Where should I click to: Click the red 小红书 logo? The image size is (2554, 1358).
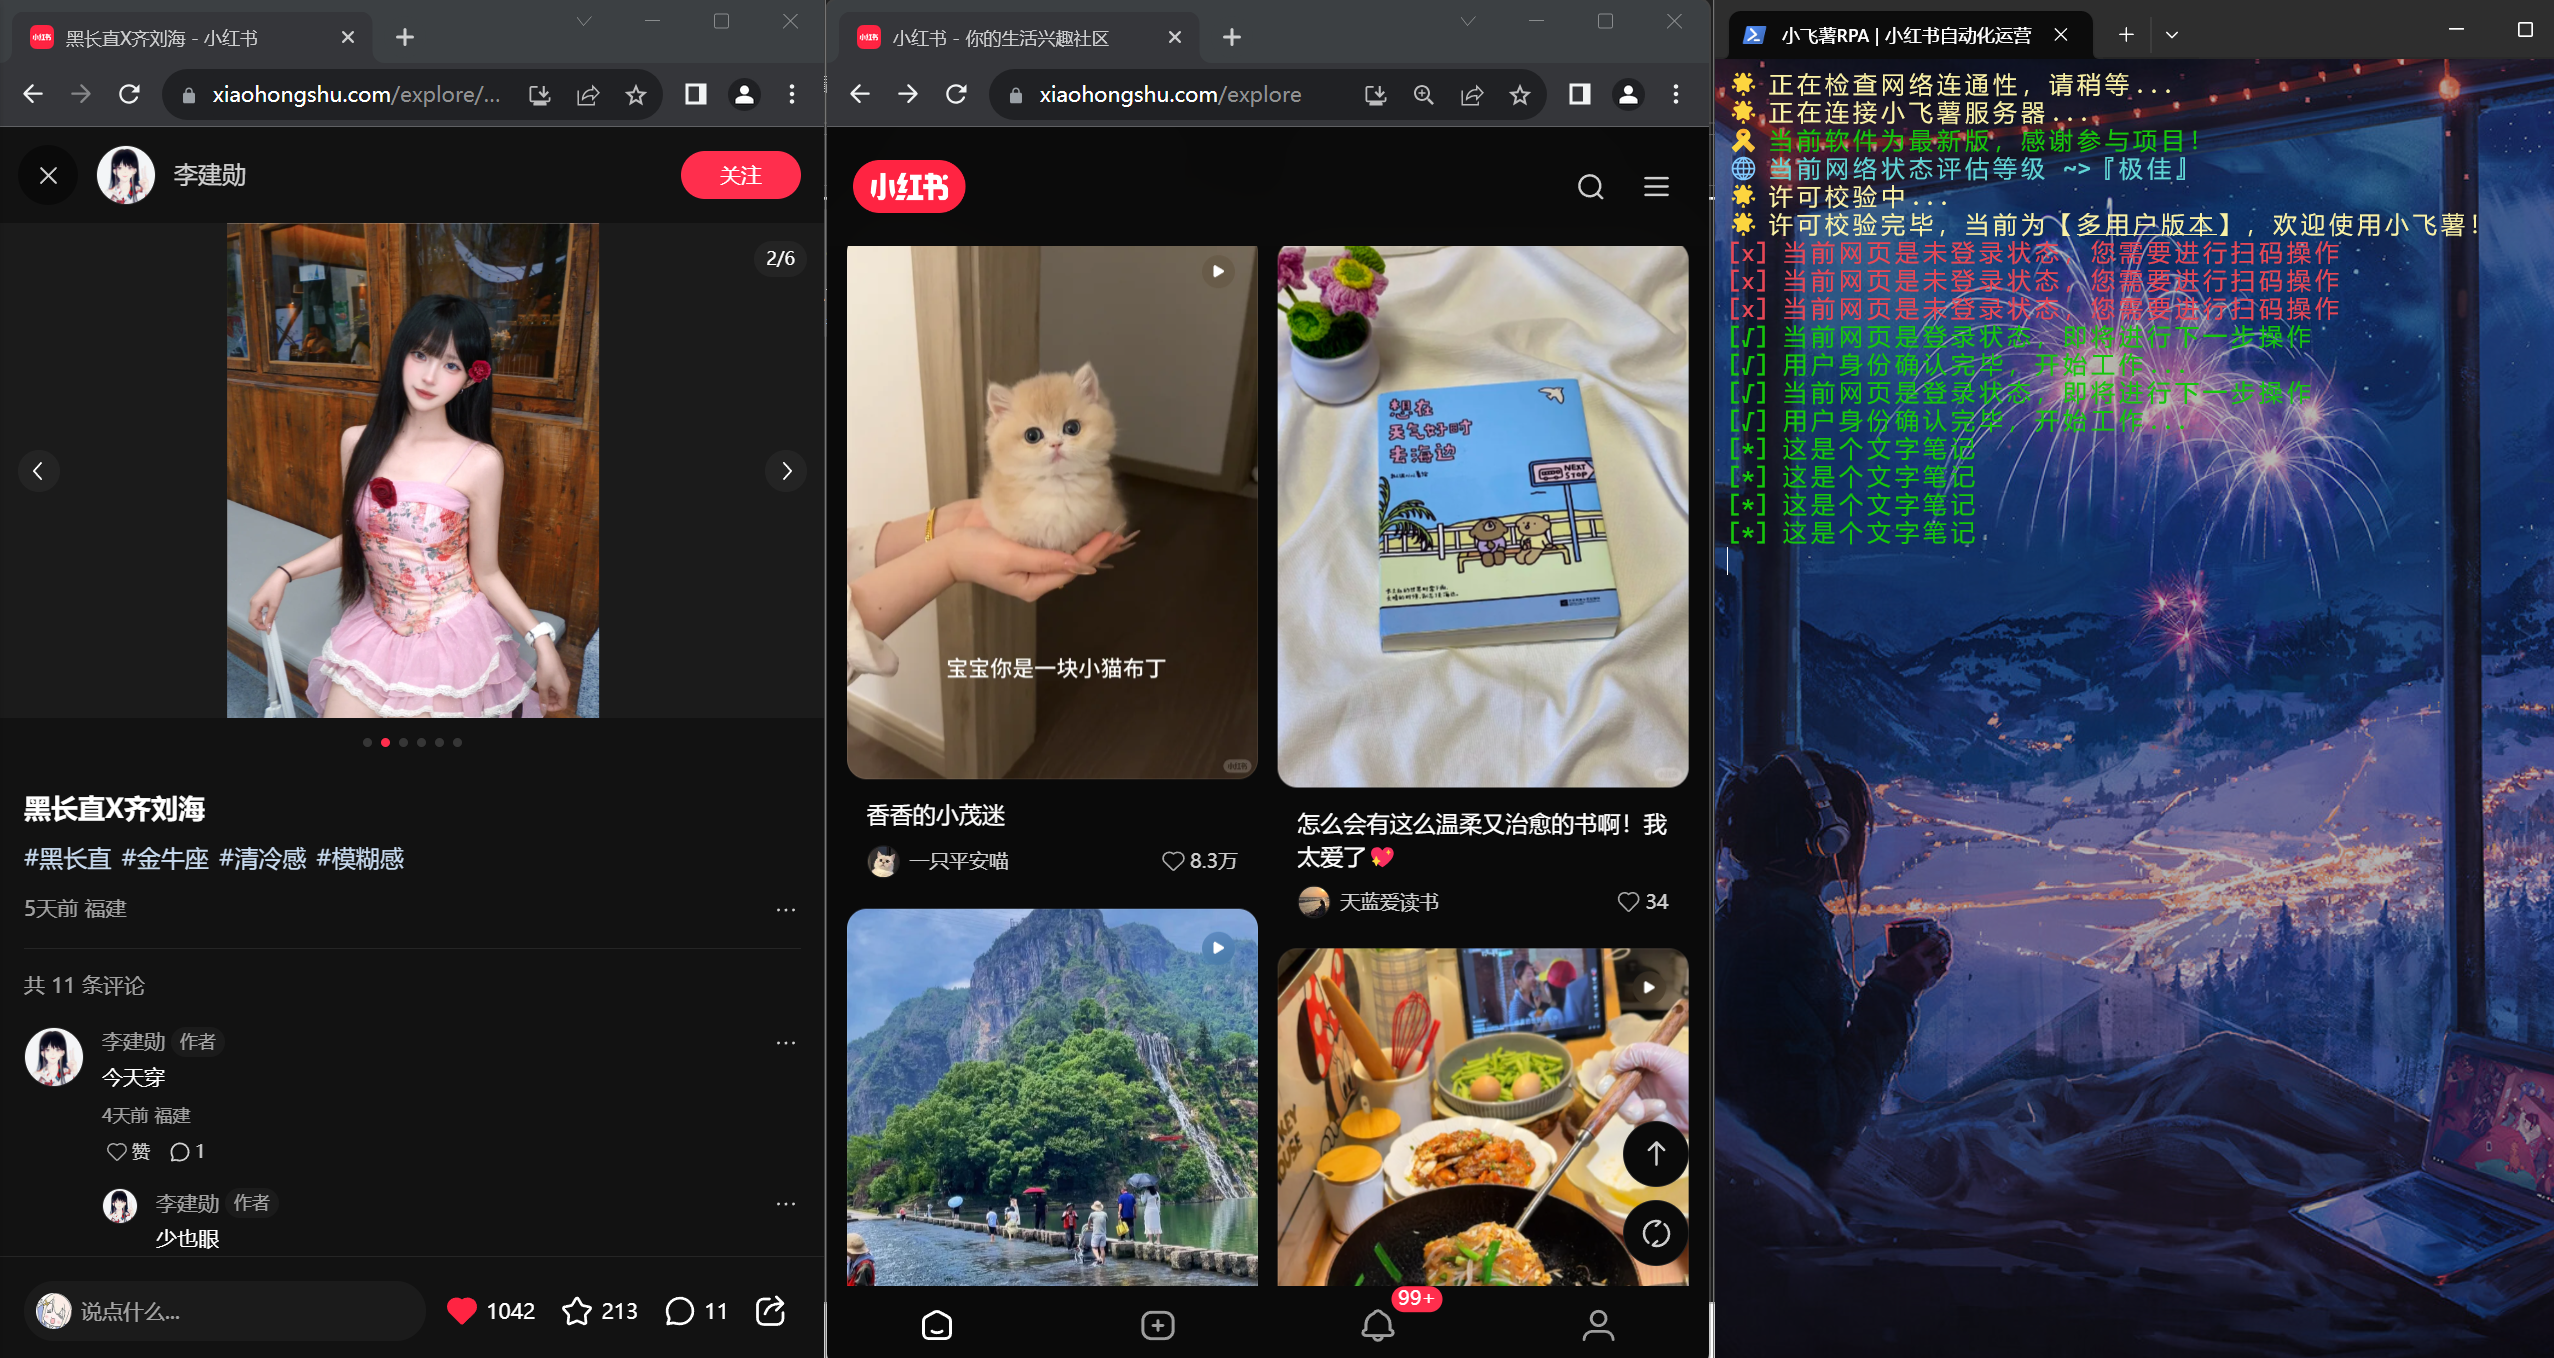pyautogui.click(x=909, y=186)
